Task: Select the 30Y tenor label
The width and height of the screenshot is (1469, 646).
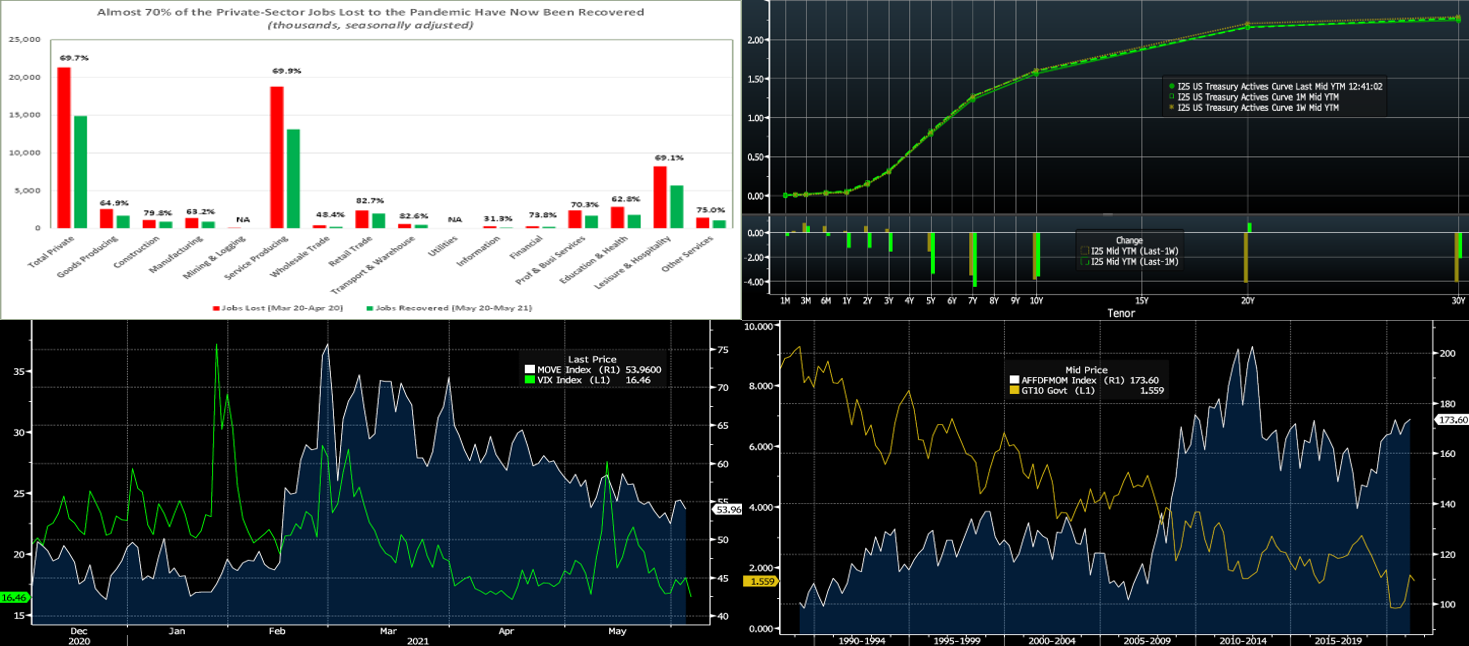Action: coord(1458,300)
